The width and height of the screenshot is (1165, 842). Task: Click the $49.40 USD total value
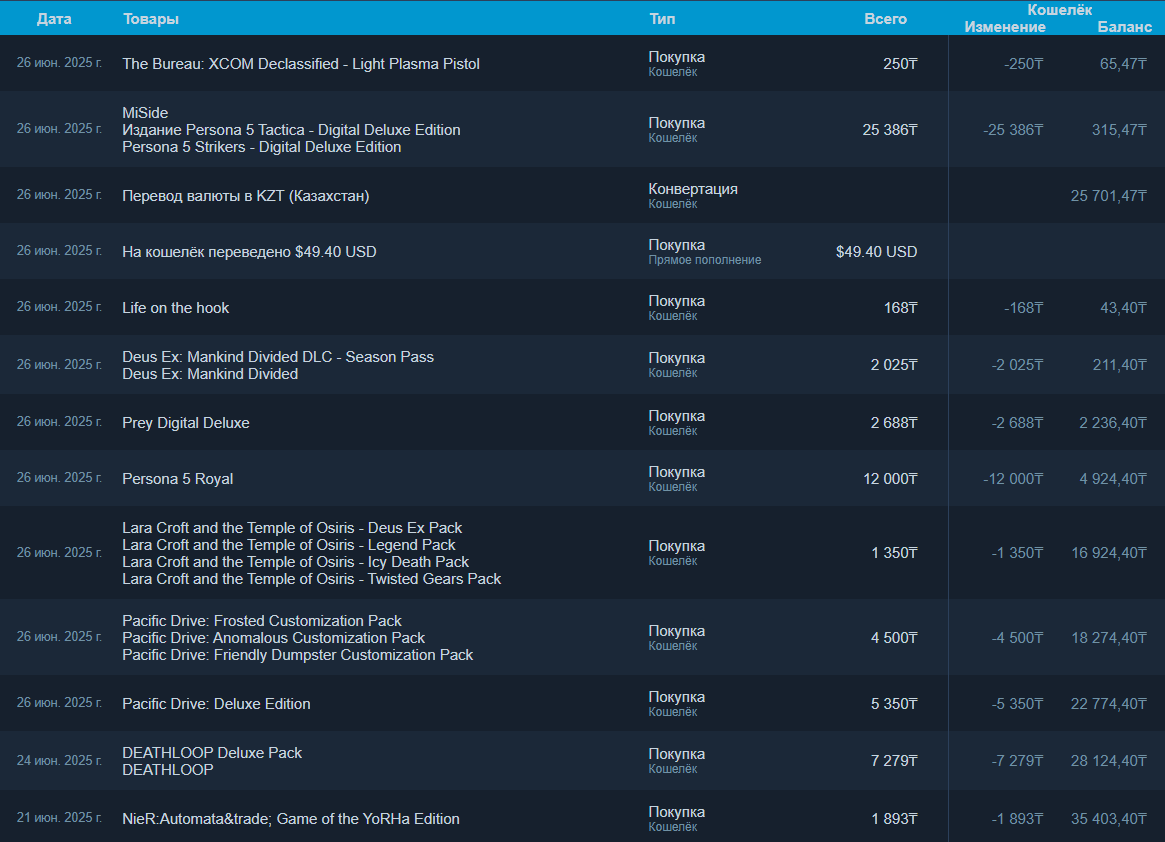[876, 252]
